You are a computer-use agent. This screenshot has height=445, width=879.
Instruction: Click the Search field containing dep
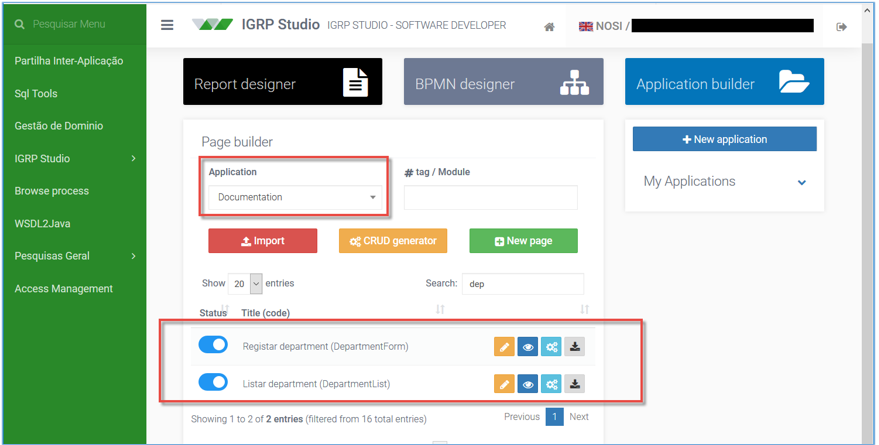click(x=522, y=284)
